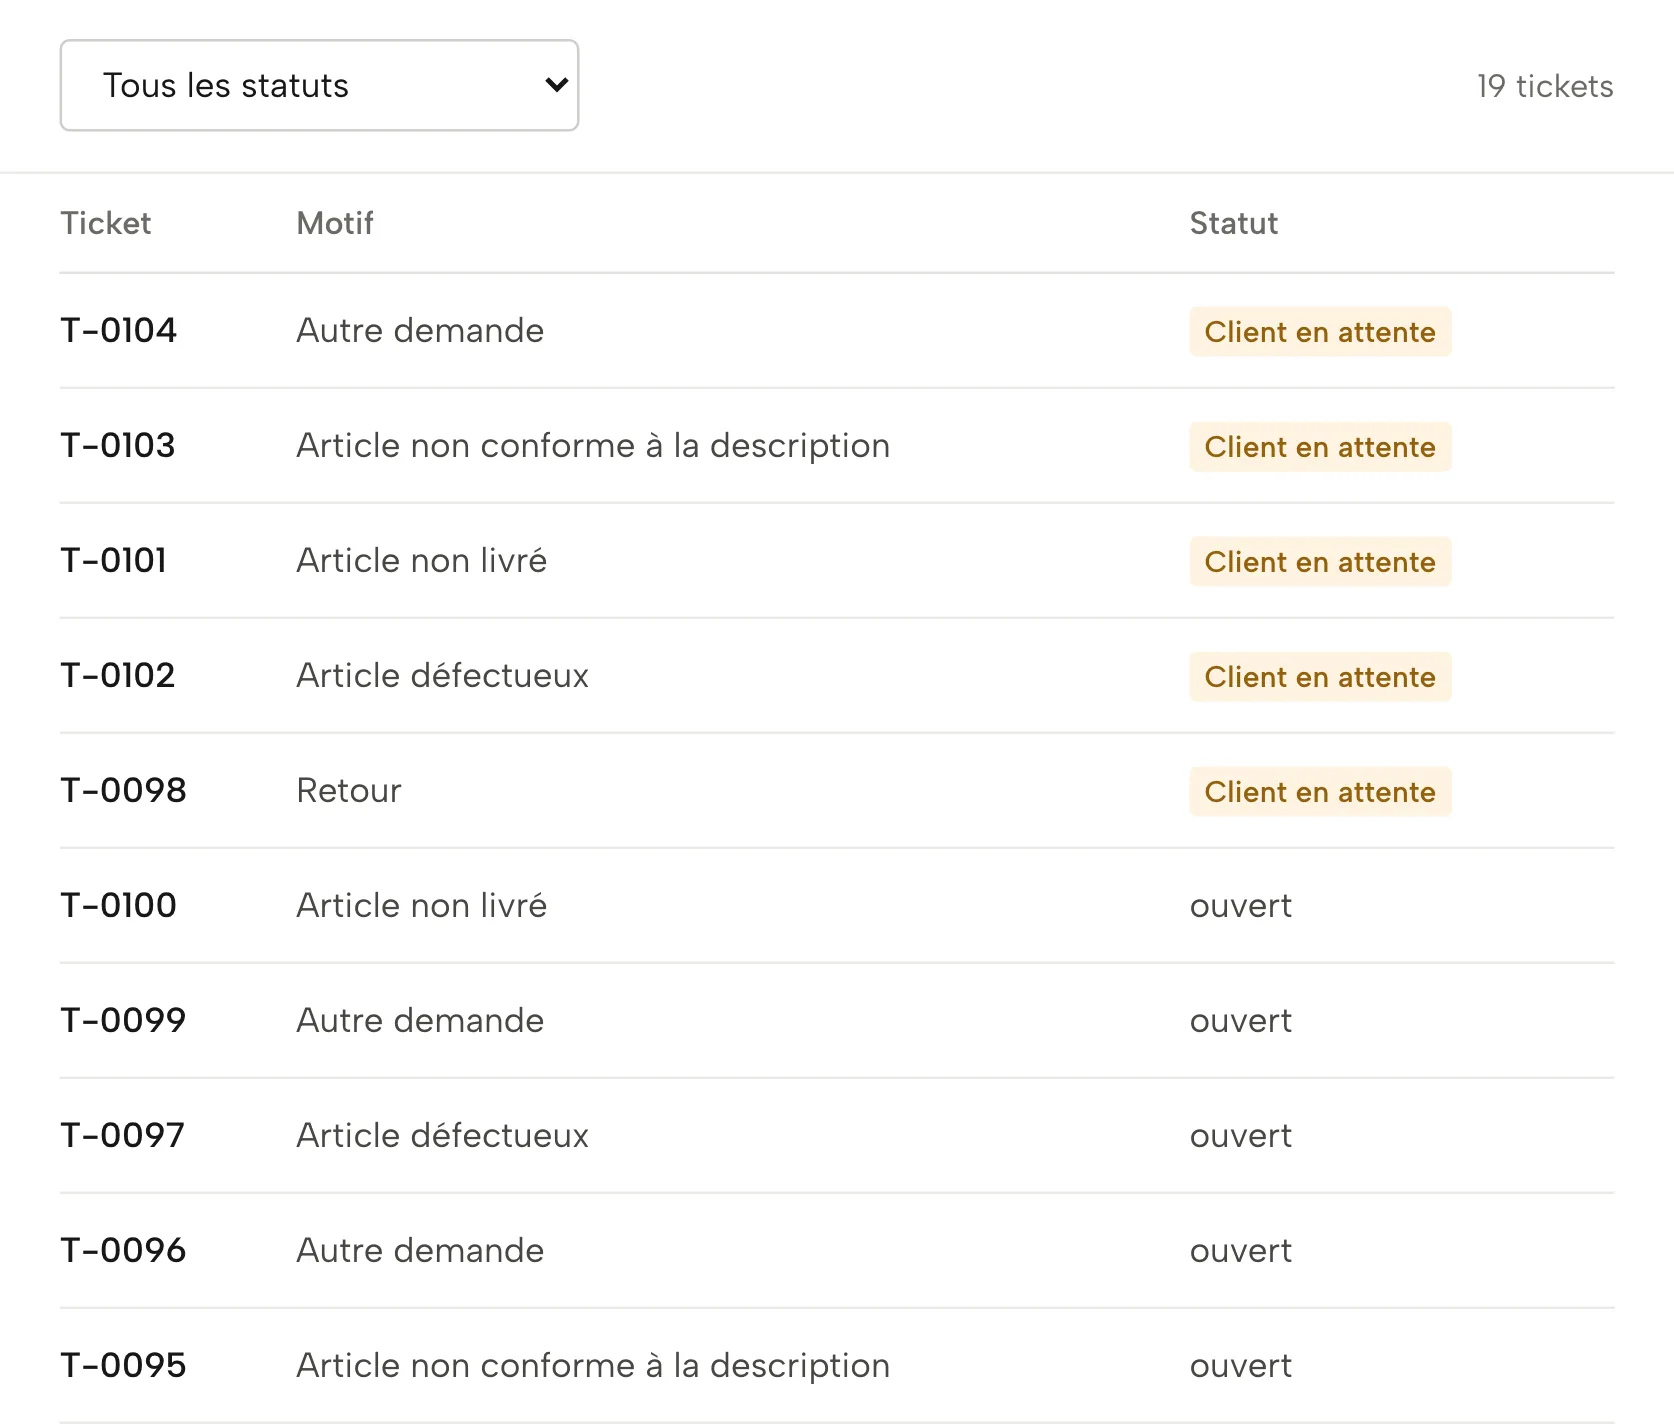Click the 'ouvert' status of T-0096
Screen dimensions: 1674x1424
pyautogui.click(x=1241, y=1251)
